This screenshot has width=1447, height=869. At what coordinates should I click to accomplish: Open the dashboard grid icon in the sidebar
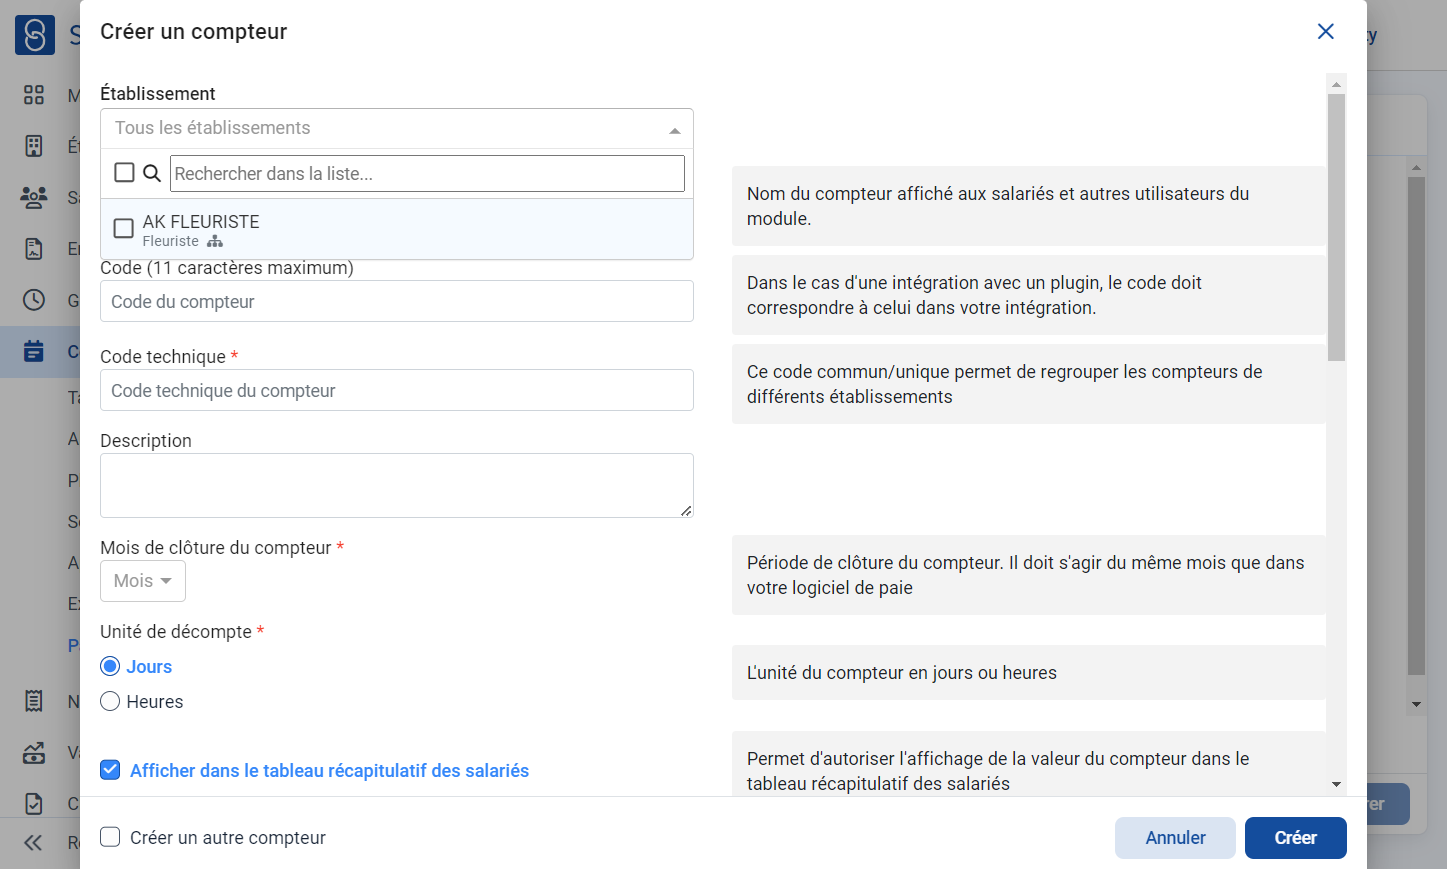[34, 95]
